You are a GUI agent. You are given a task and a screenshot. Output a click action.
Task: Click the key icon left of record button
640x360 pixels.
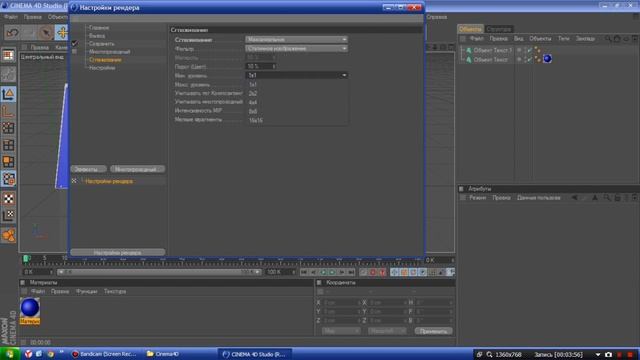(363, 272)
